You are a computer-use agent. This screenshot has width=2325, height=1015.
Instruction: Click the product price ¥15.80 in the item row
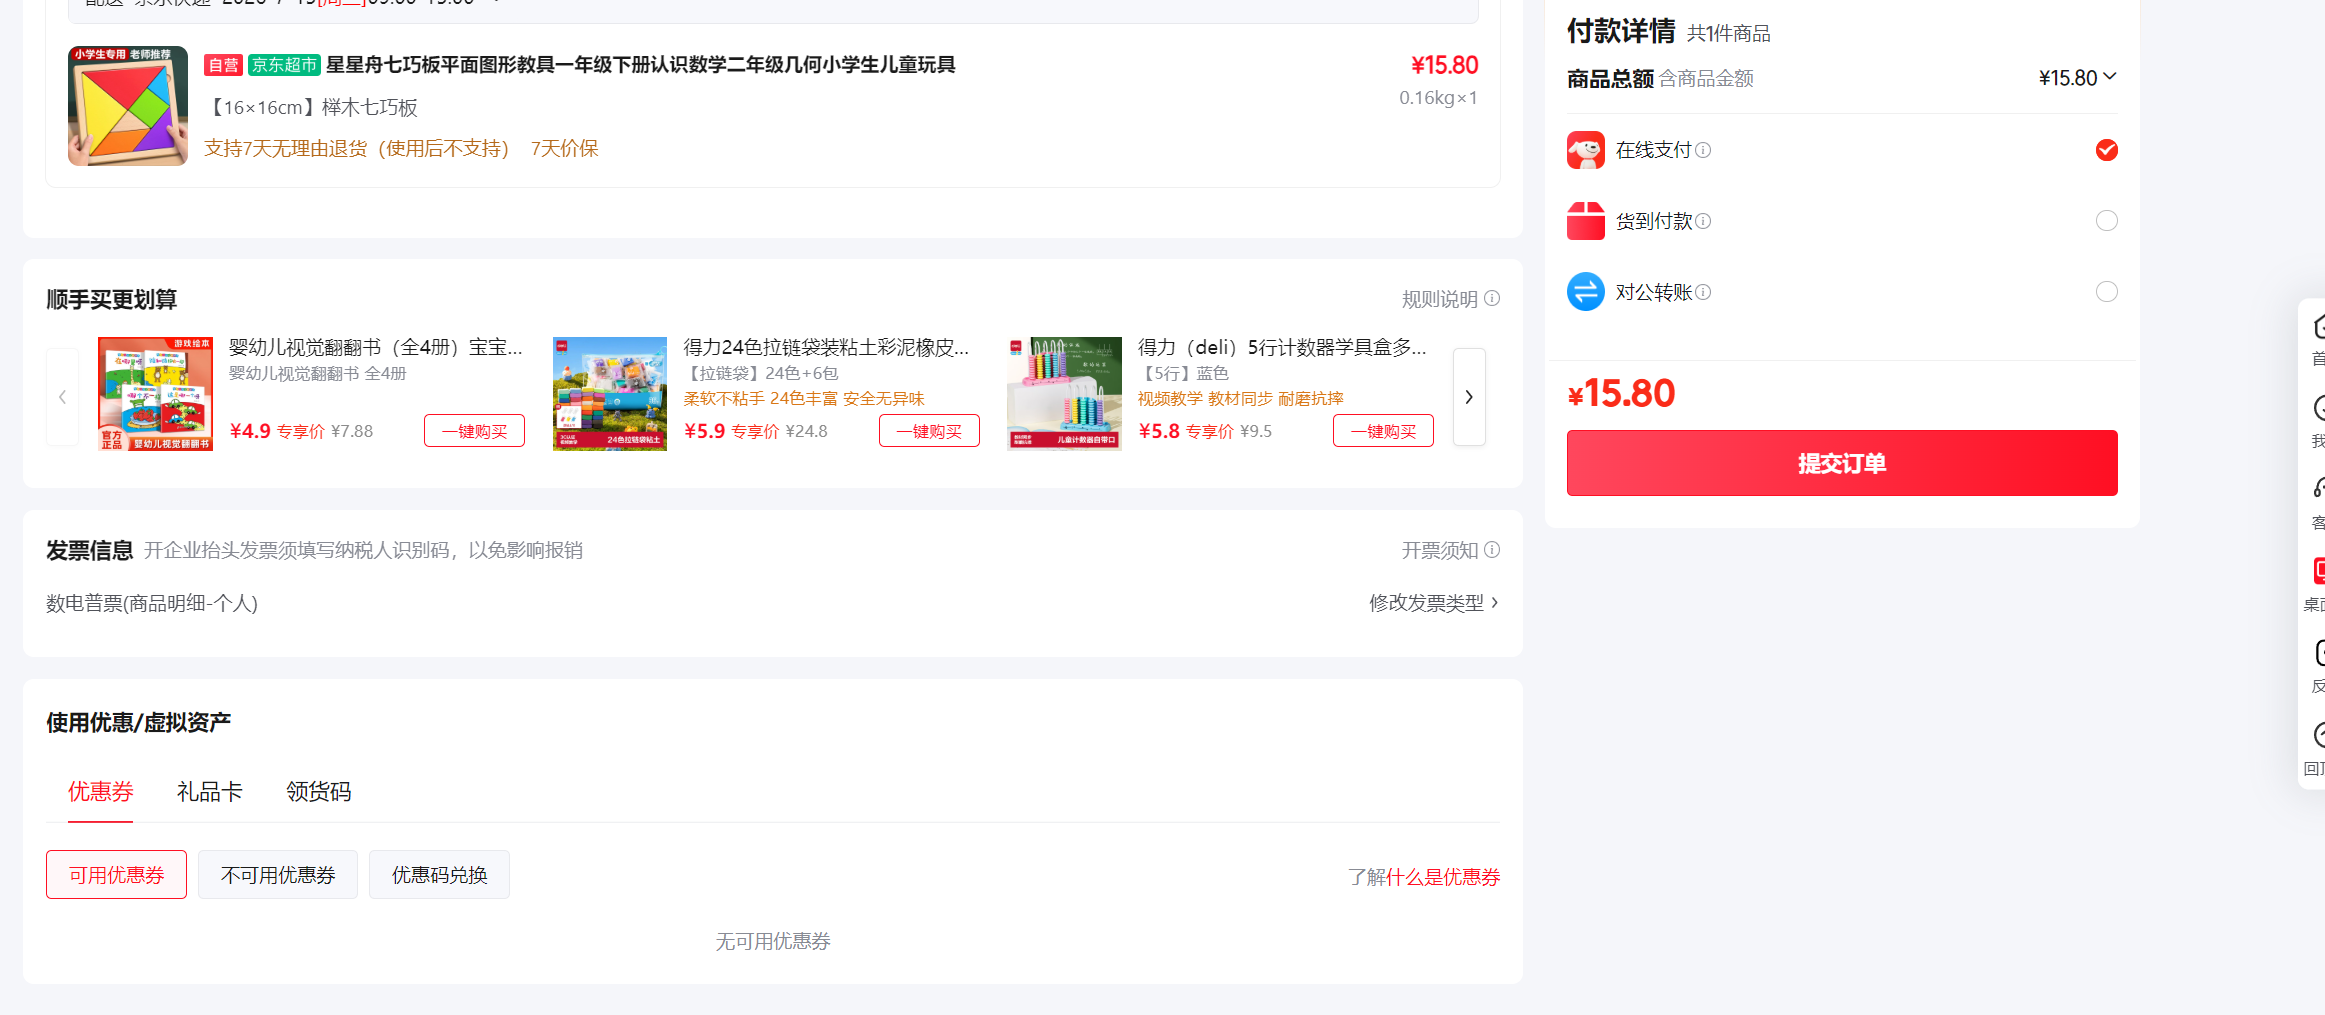click(x=1444, y=65)
